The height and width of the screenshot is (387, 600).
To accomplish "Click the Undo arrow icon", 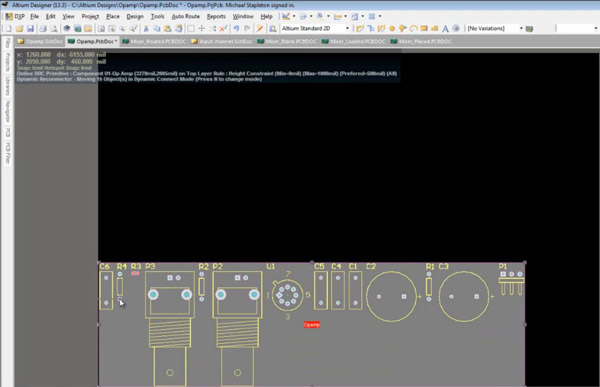I will click(x=236, y=28).
